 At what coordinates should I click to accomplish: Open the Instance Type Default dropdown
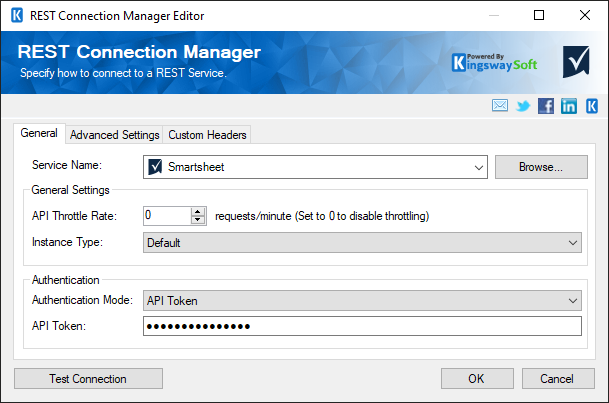(x=362, y=243)
